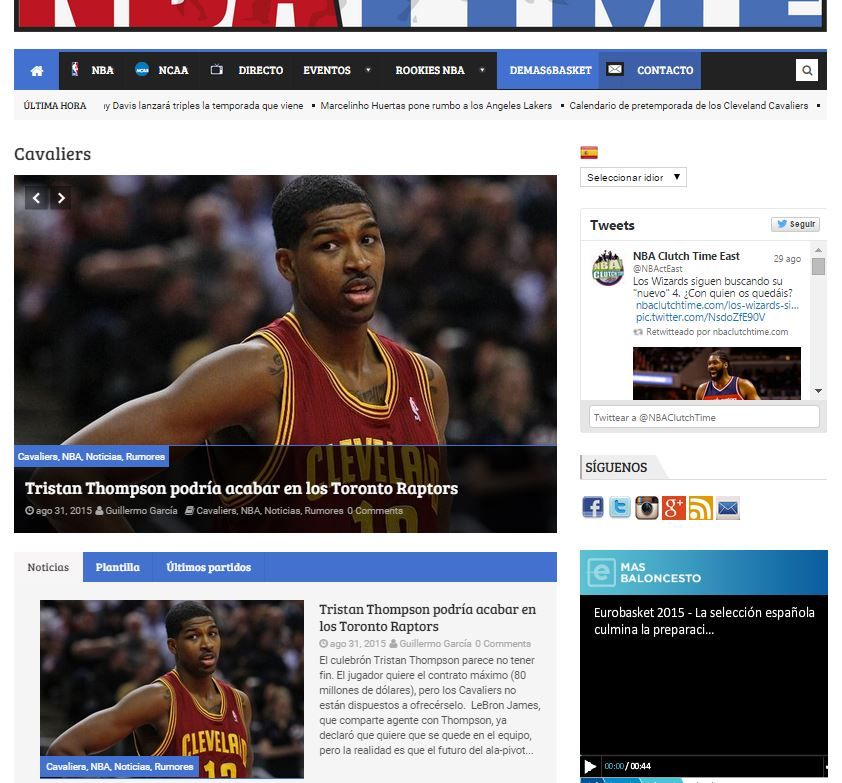The width and height of the screenshot is (842, 783).
Task: Switch to the Últimos partidos tab
Action: (x=208, y=567)
